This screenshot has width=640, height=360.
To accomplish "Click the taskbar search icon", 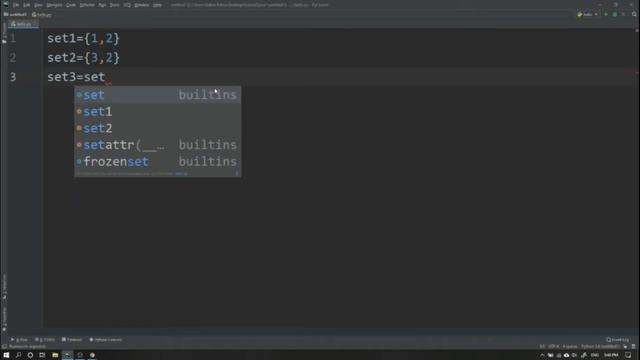I will (x=18, y=355).
